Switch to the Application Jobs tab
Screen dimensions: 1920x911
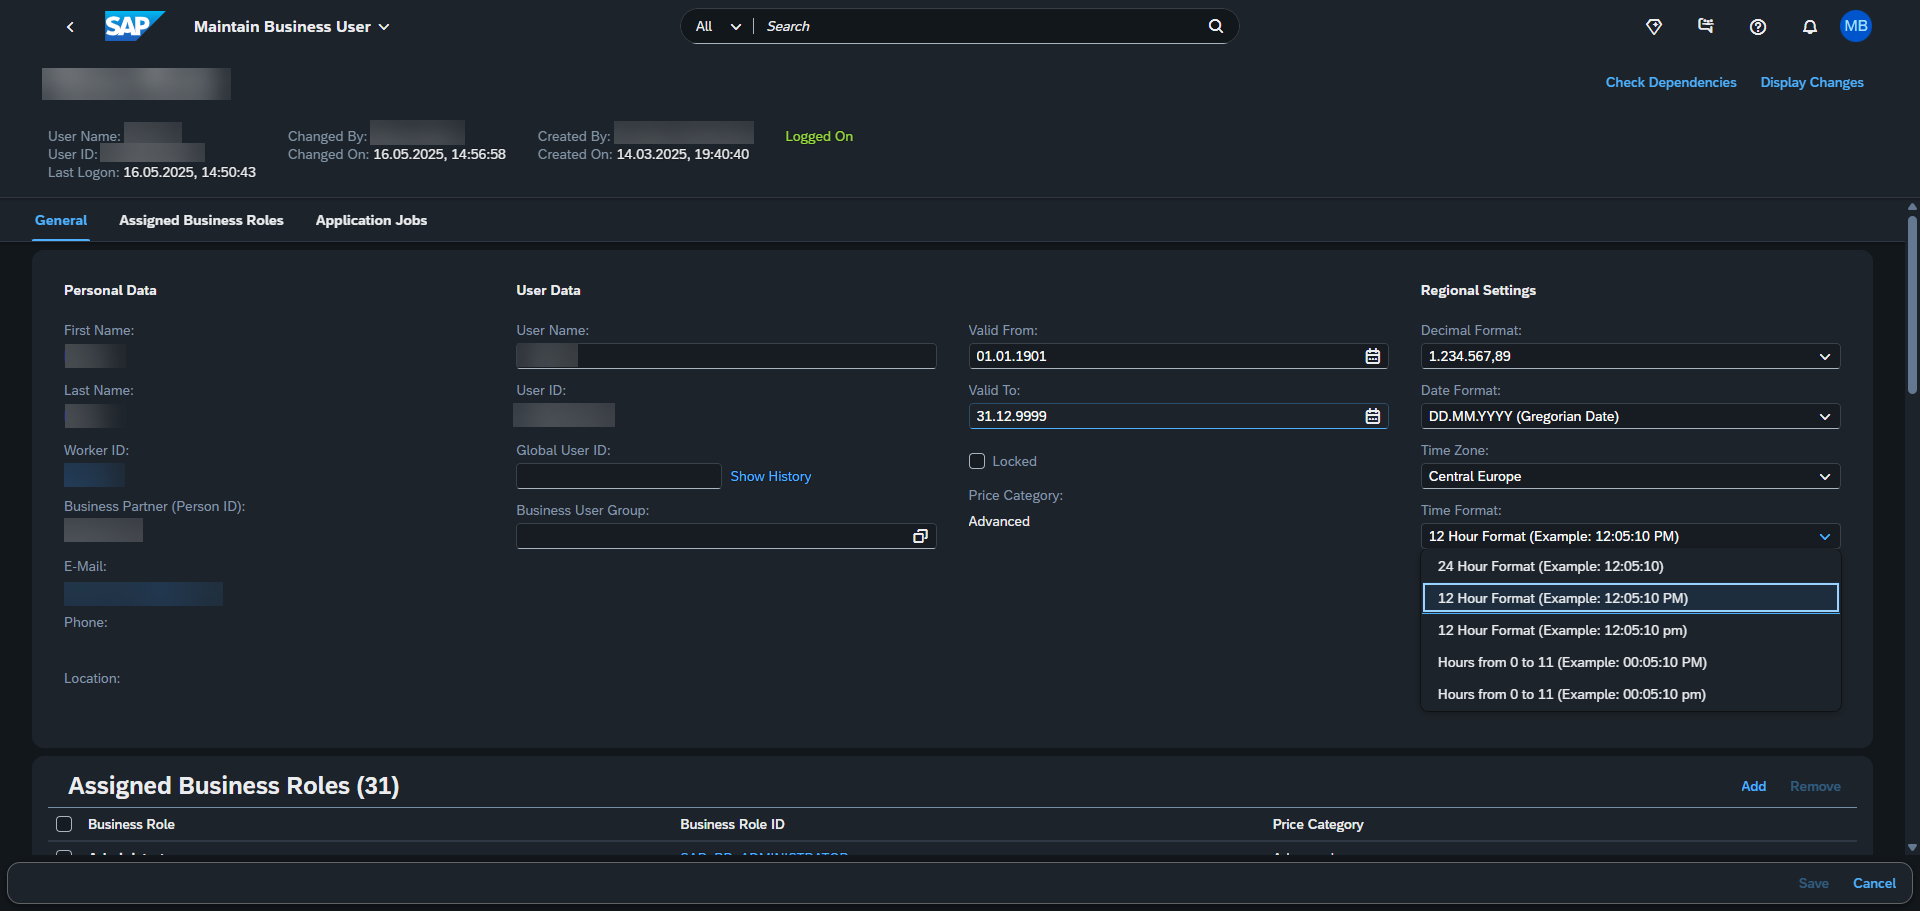pos(371,220)
